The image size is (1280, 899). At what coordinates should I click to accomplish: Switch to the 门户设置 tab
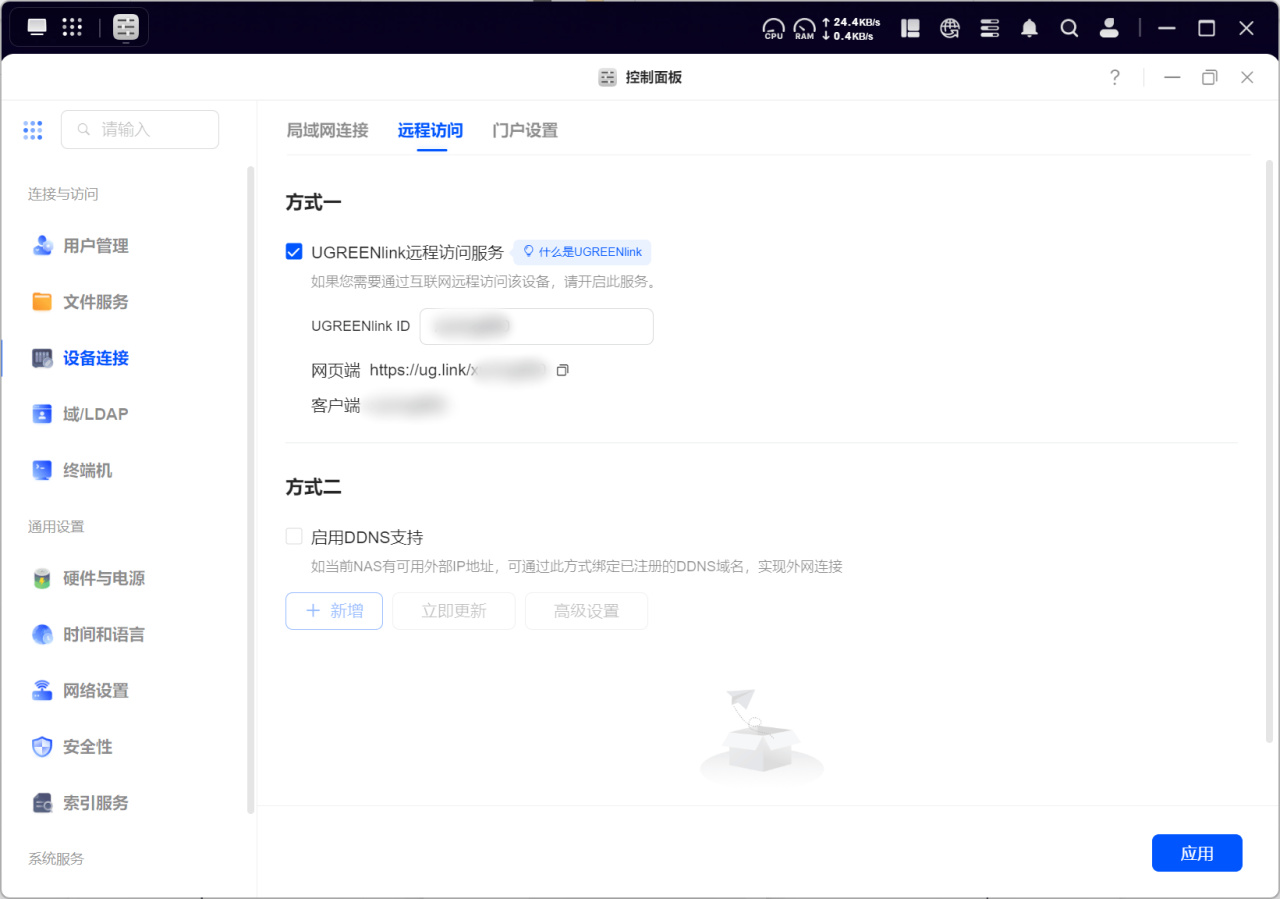[525, 130]
